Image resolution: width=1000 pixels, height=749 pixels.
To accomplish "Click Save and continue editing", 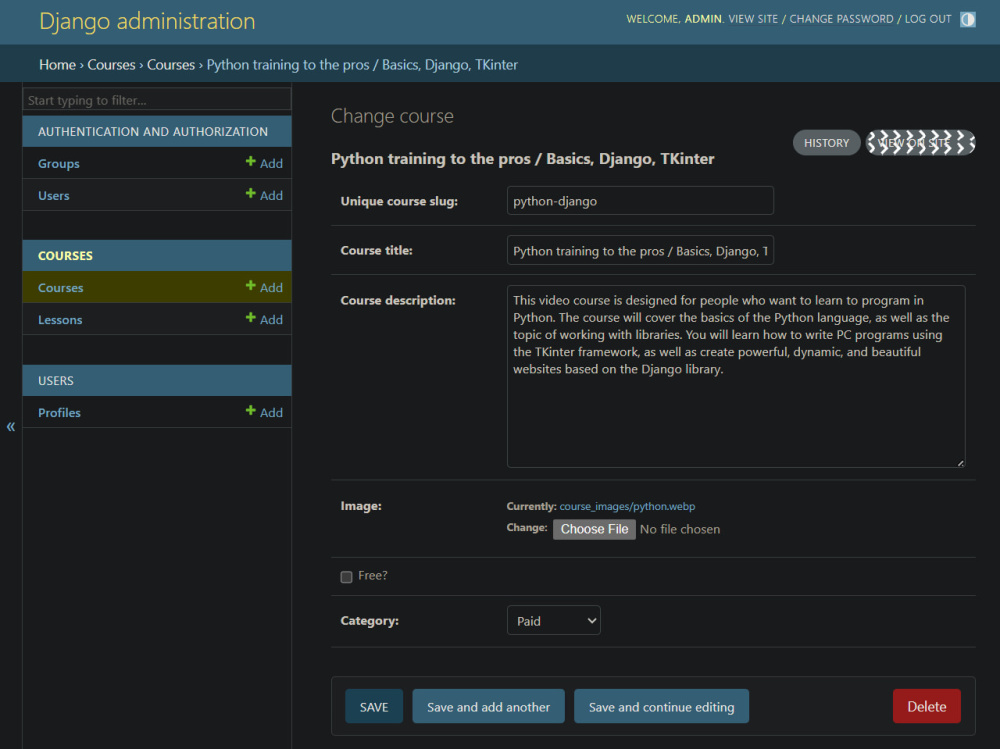I will point(661,706).
